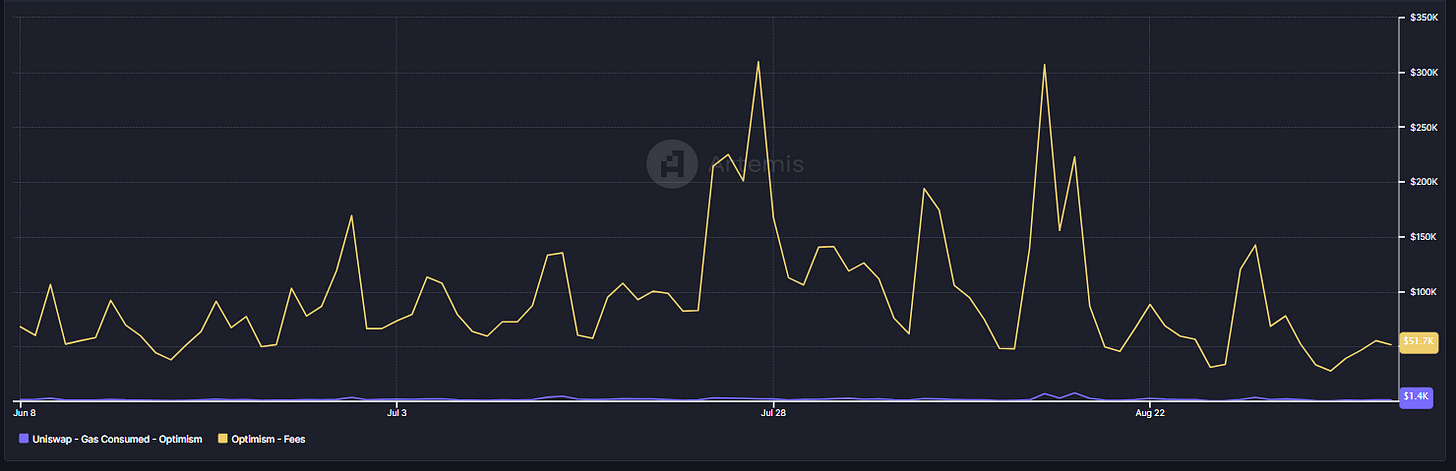Click the Artemis logo watermark icon
Viewport: 1456px width, 471px height.
672,164
